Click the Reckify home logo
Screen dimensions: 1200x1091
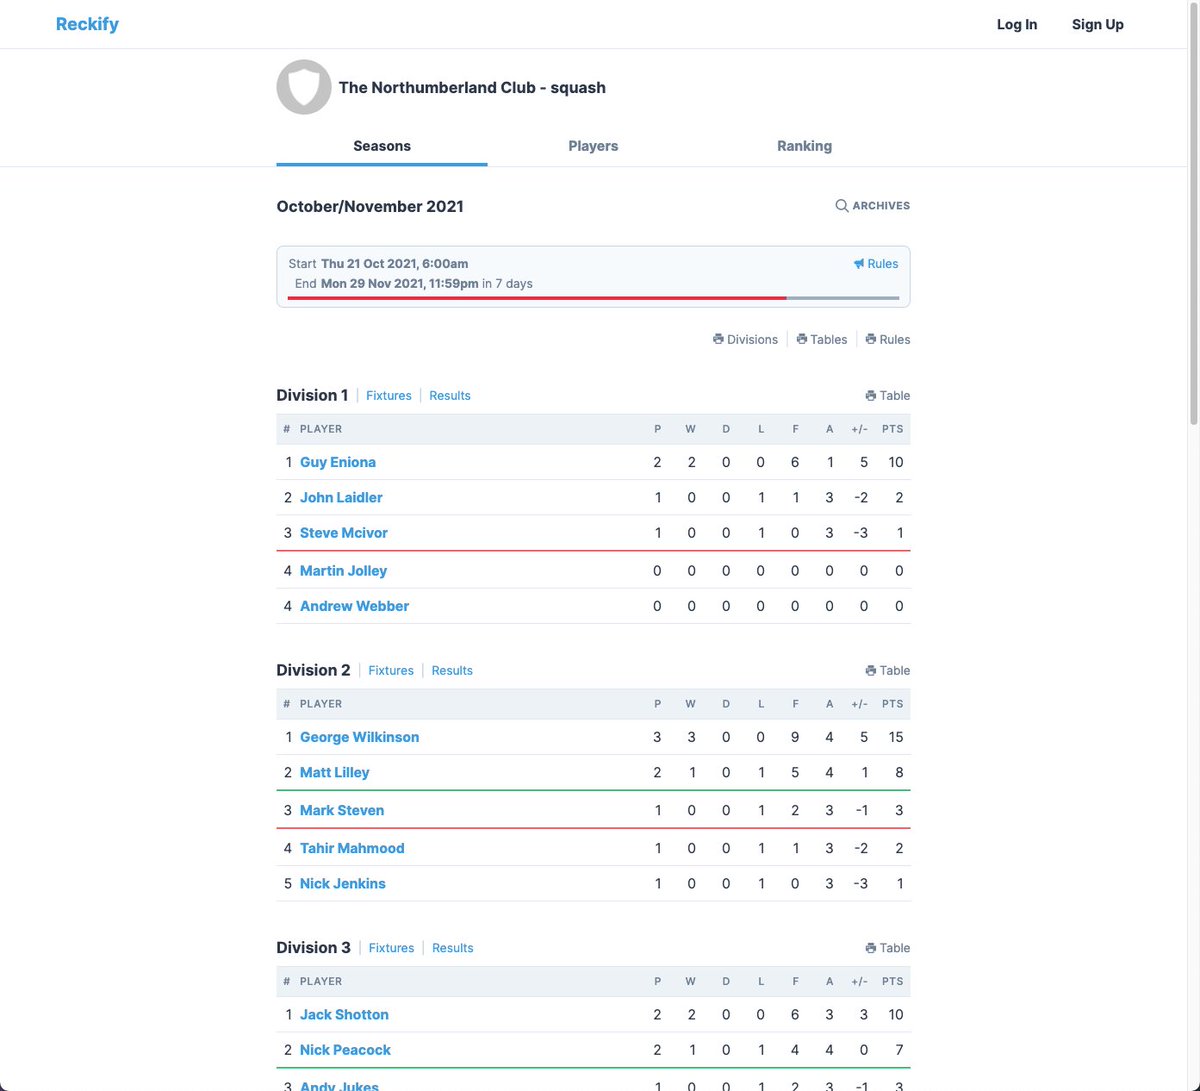pyautogui.click(x=87, y=23)
